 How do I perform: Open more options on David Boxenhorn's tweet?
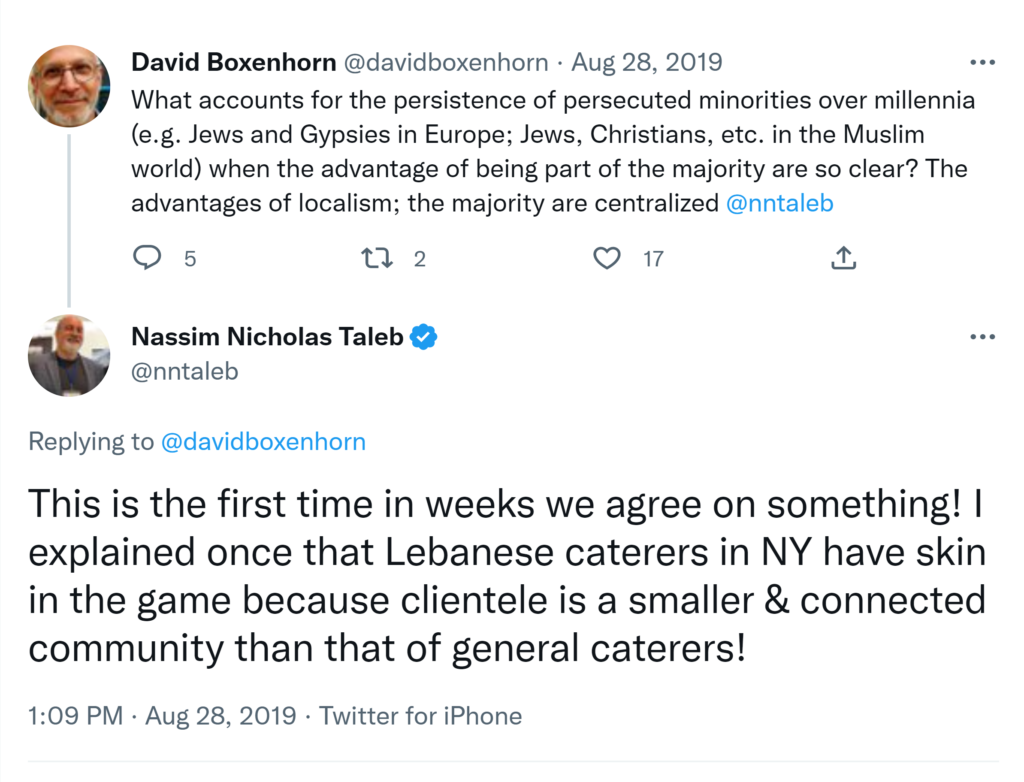[x=983, y=62]
